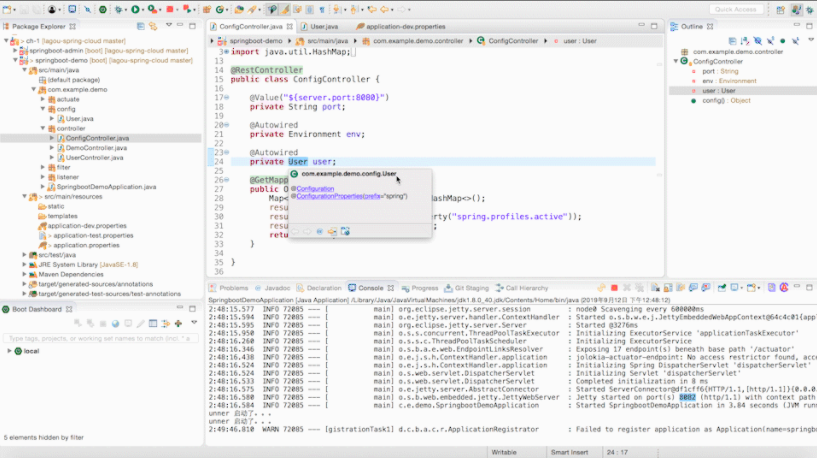Open the Debug button dropdown arrow
This screenshot has width=817, height=458.
127,9
